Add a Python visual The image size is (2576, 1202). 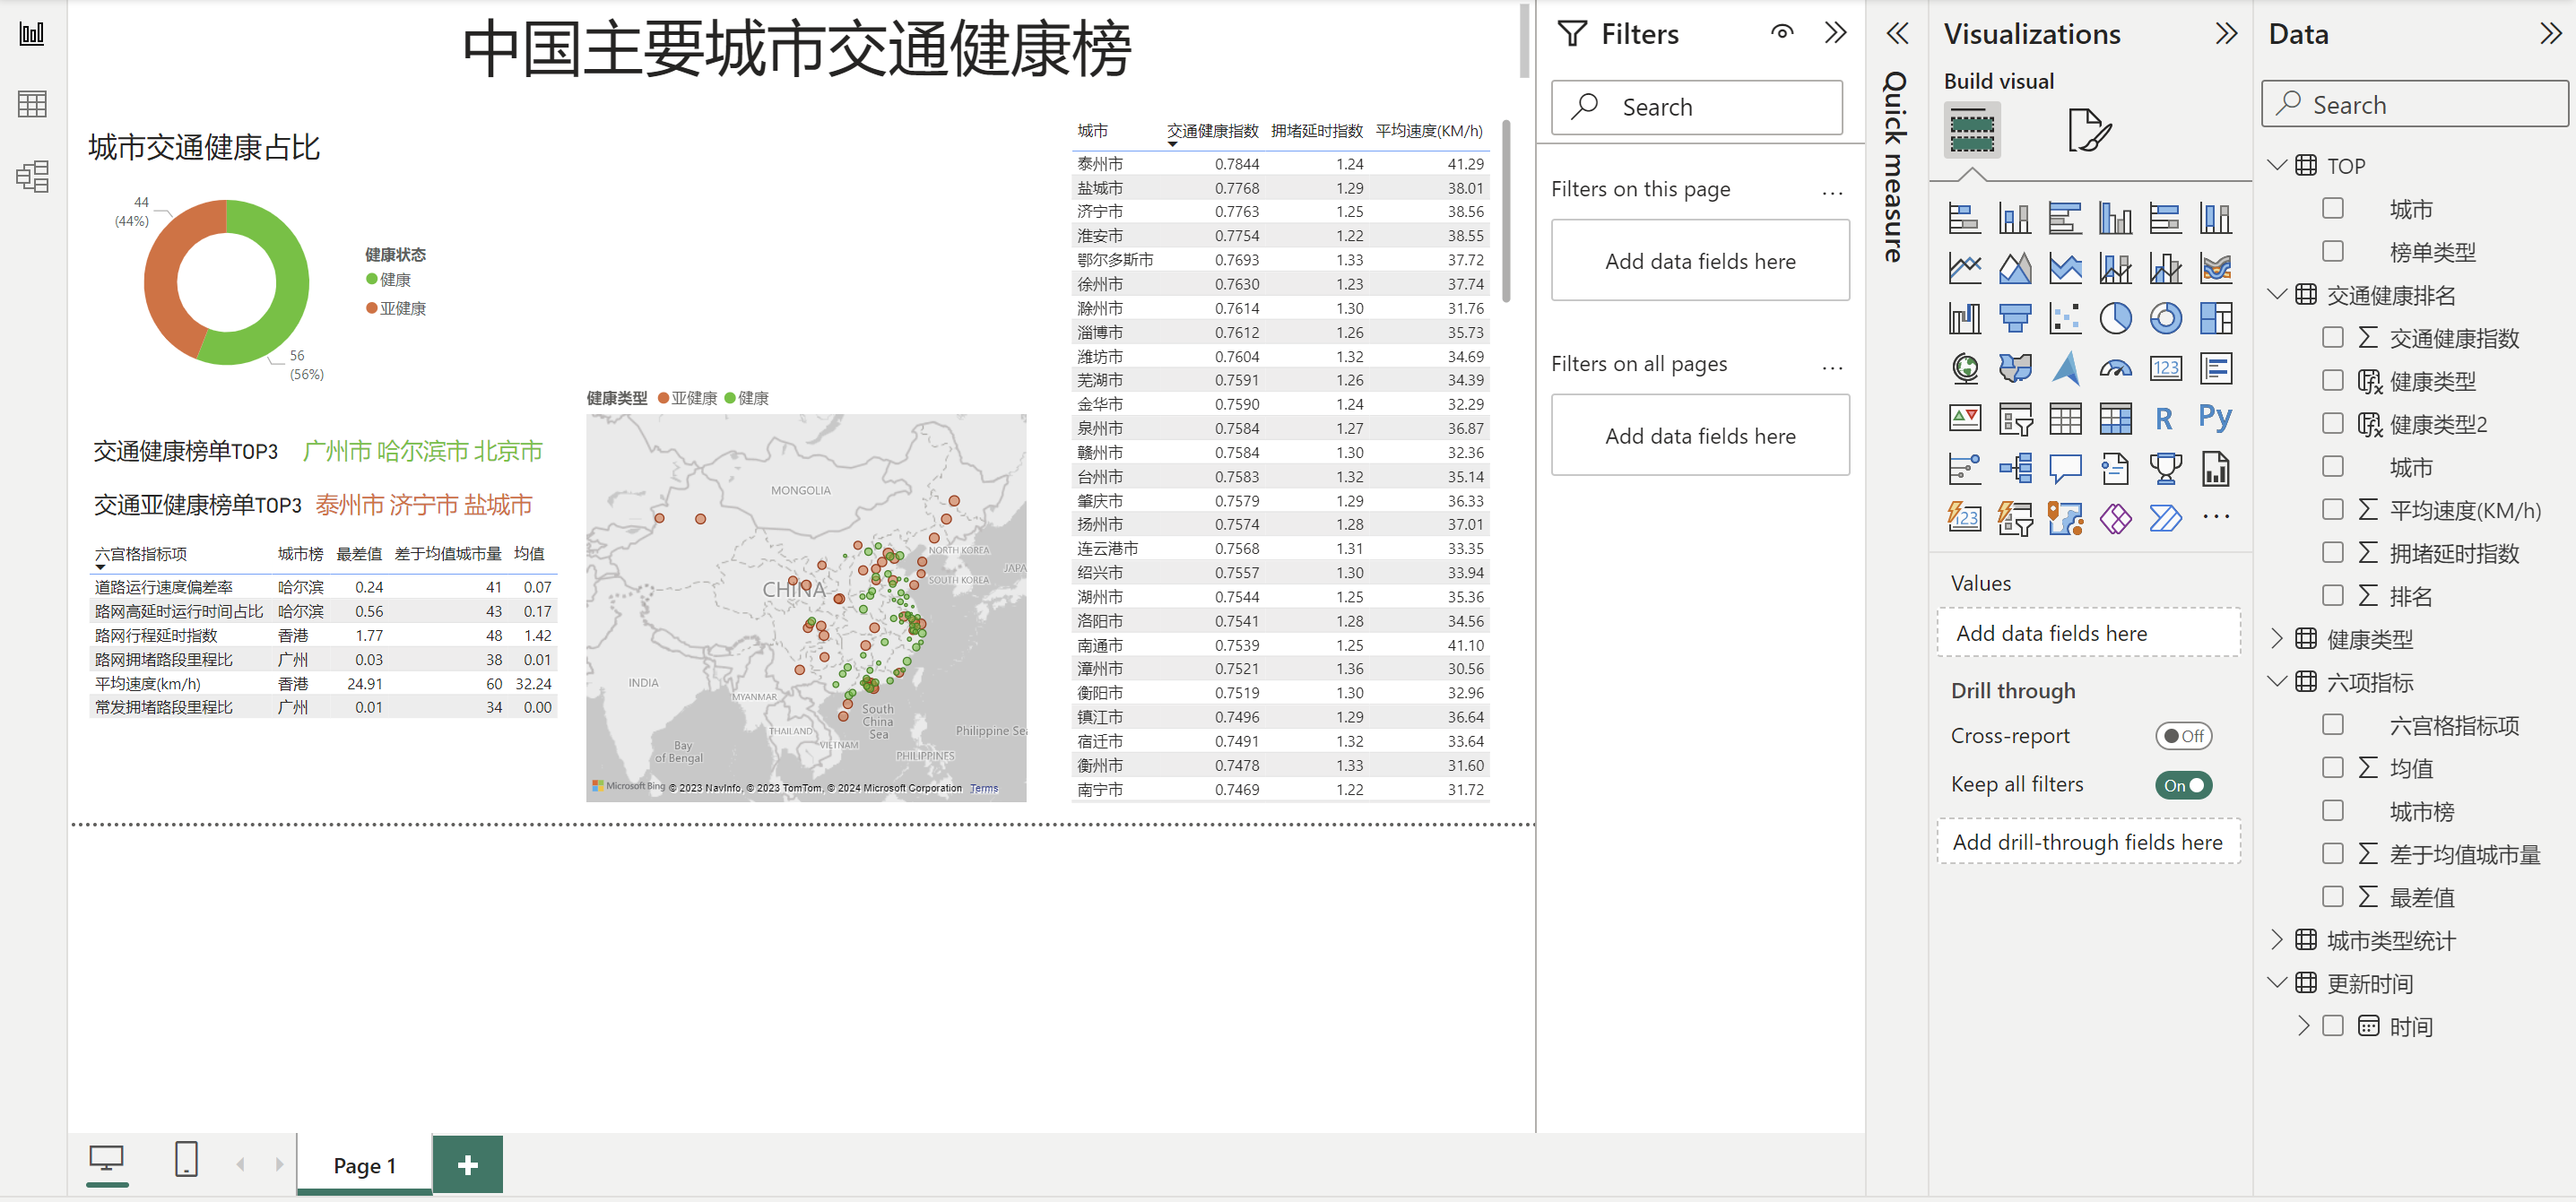pyautogui.click(x=2215, y=417)
